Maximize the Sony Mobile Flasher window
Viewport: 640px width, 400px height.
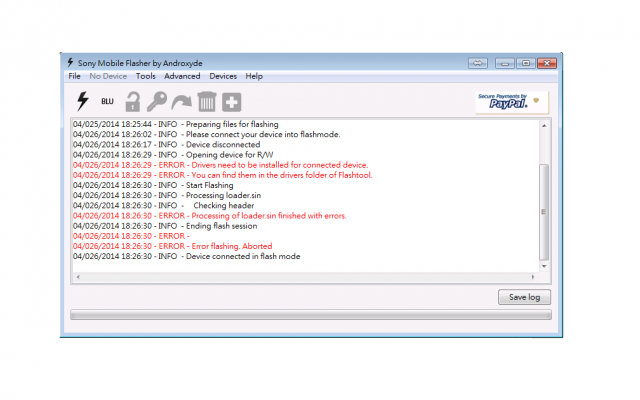[x=526, y=63]
